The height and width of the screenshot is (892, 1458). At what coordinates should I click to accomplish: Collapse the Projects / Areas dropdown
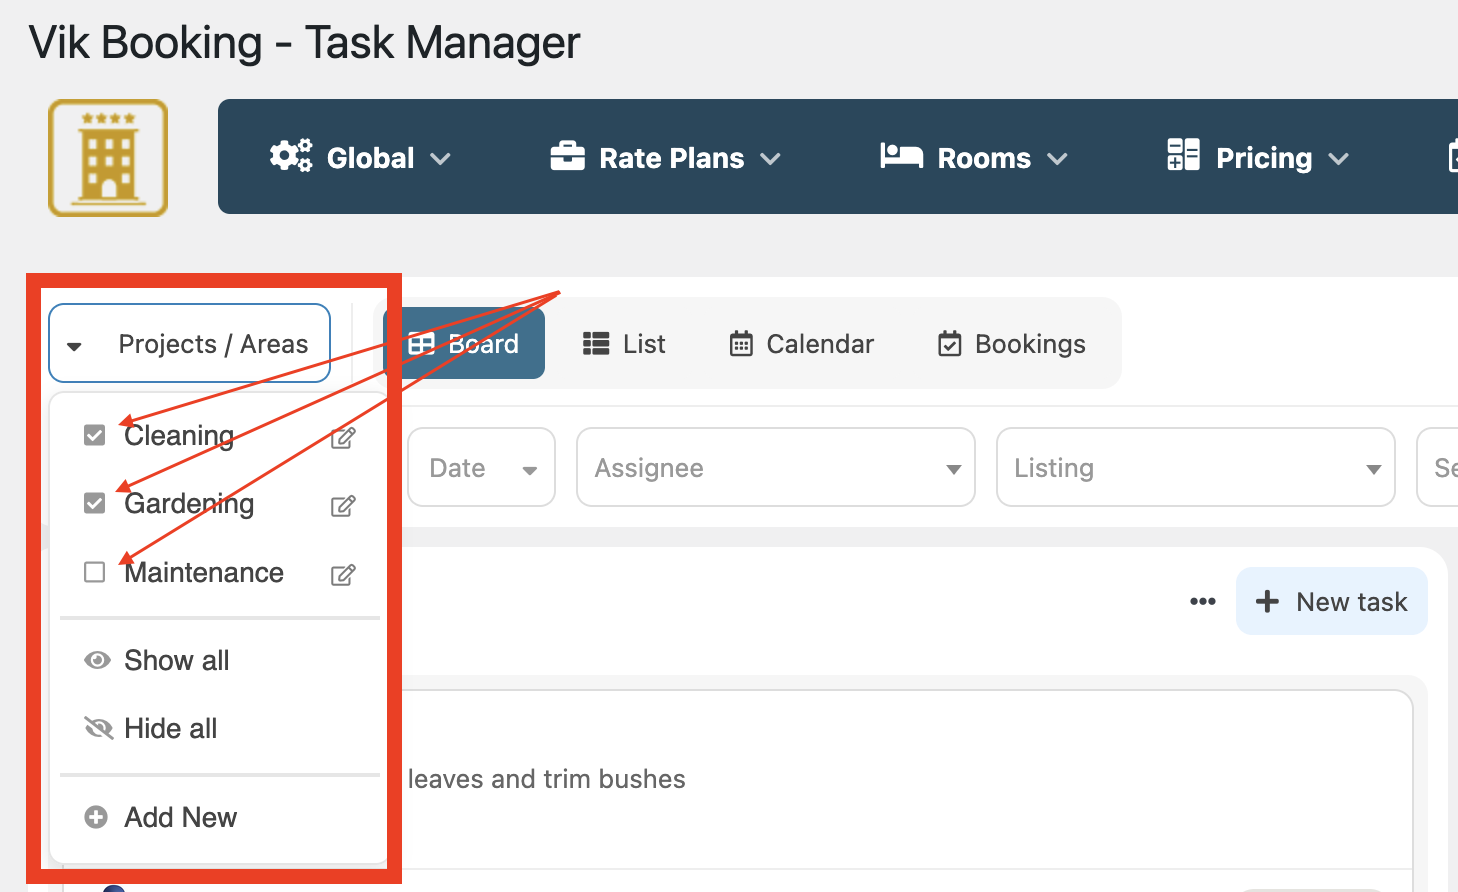click(x=190, y=344)
